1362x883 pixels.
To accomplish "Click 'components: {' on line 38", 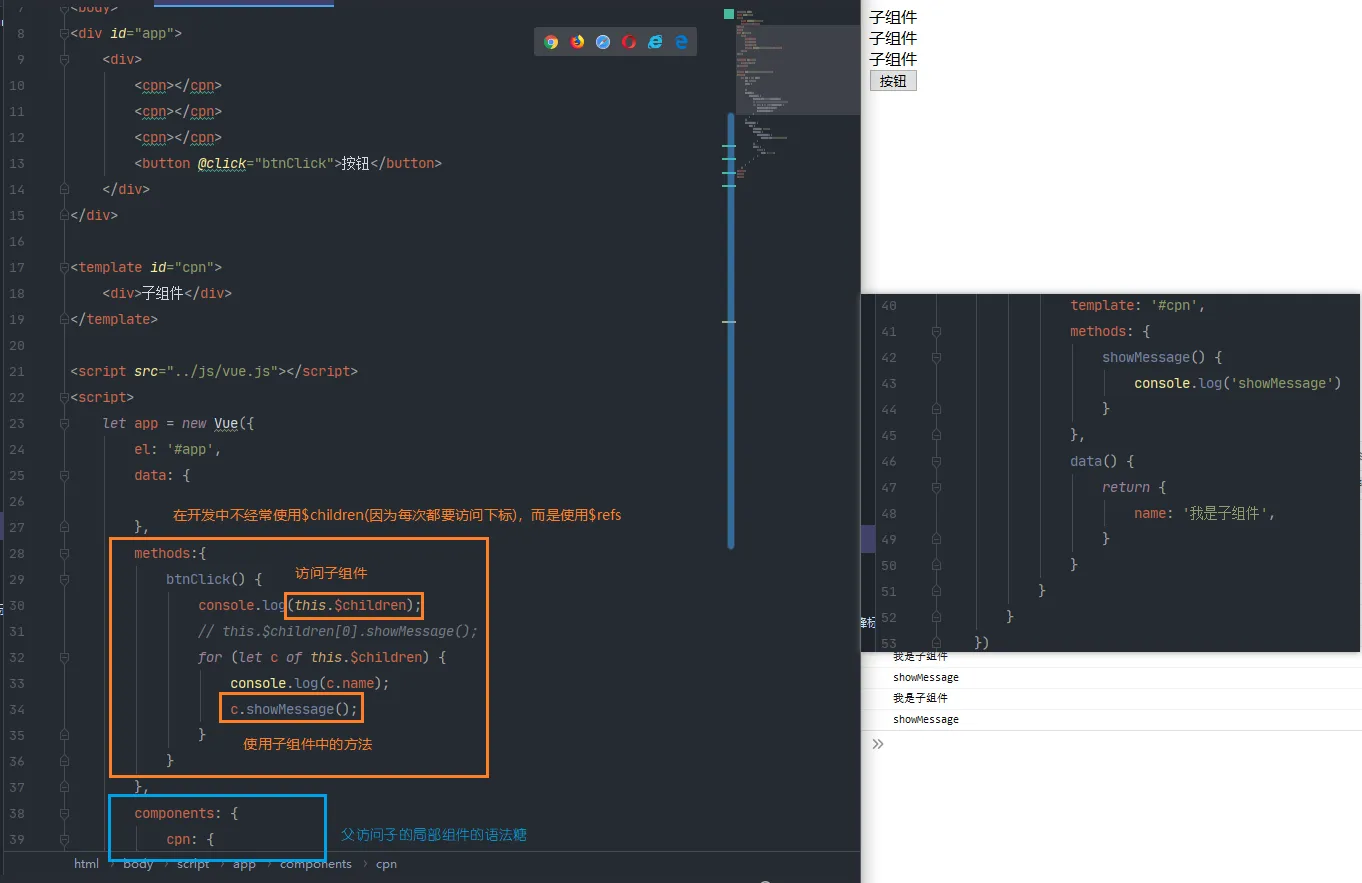I will click(186, 813).
